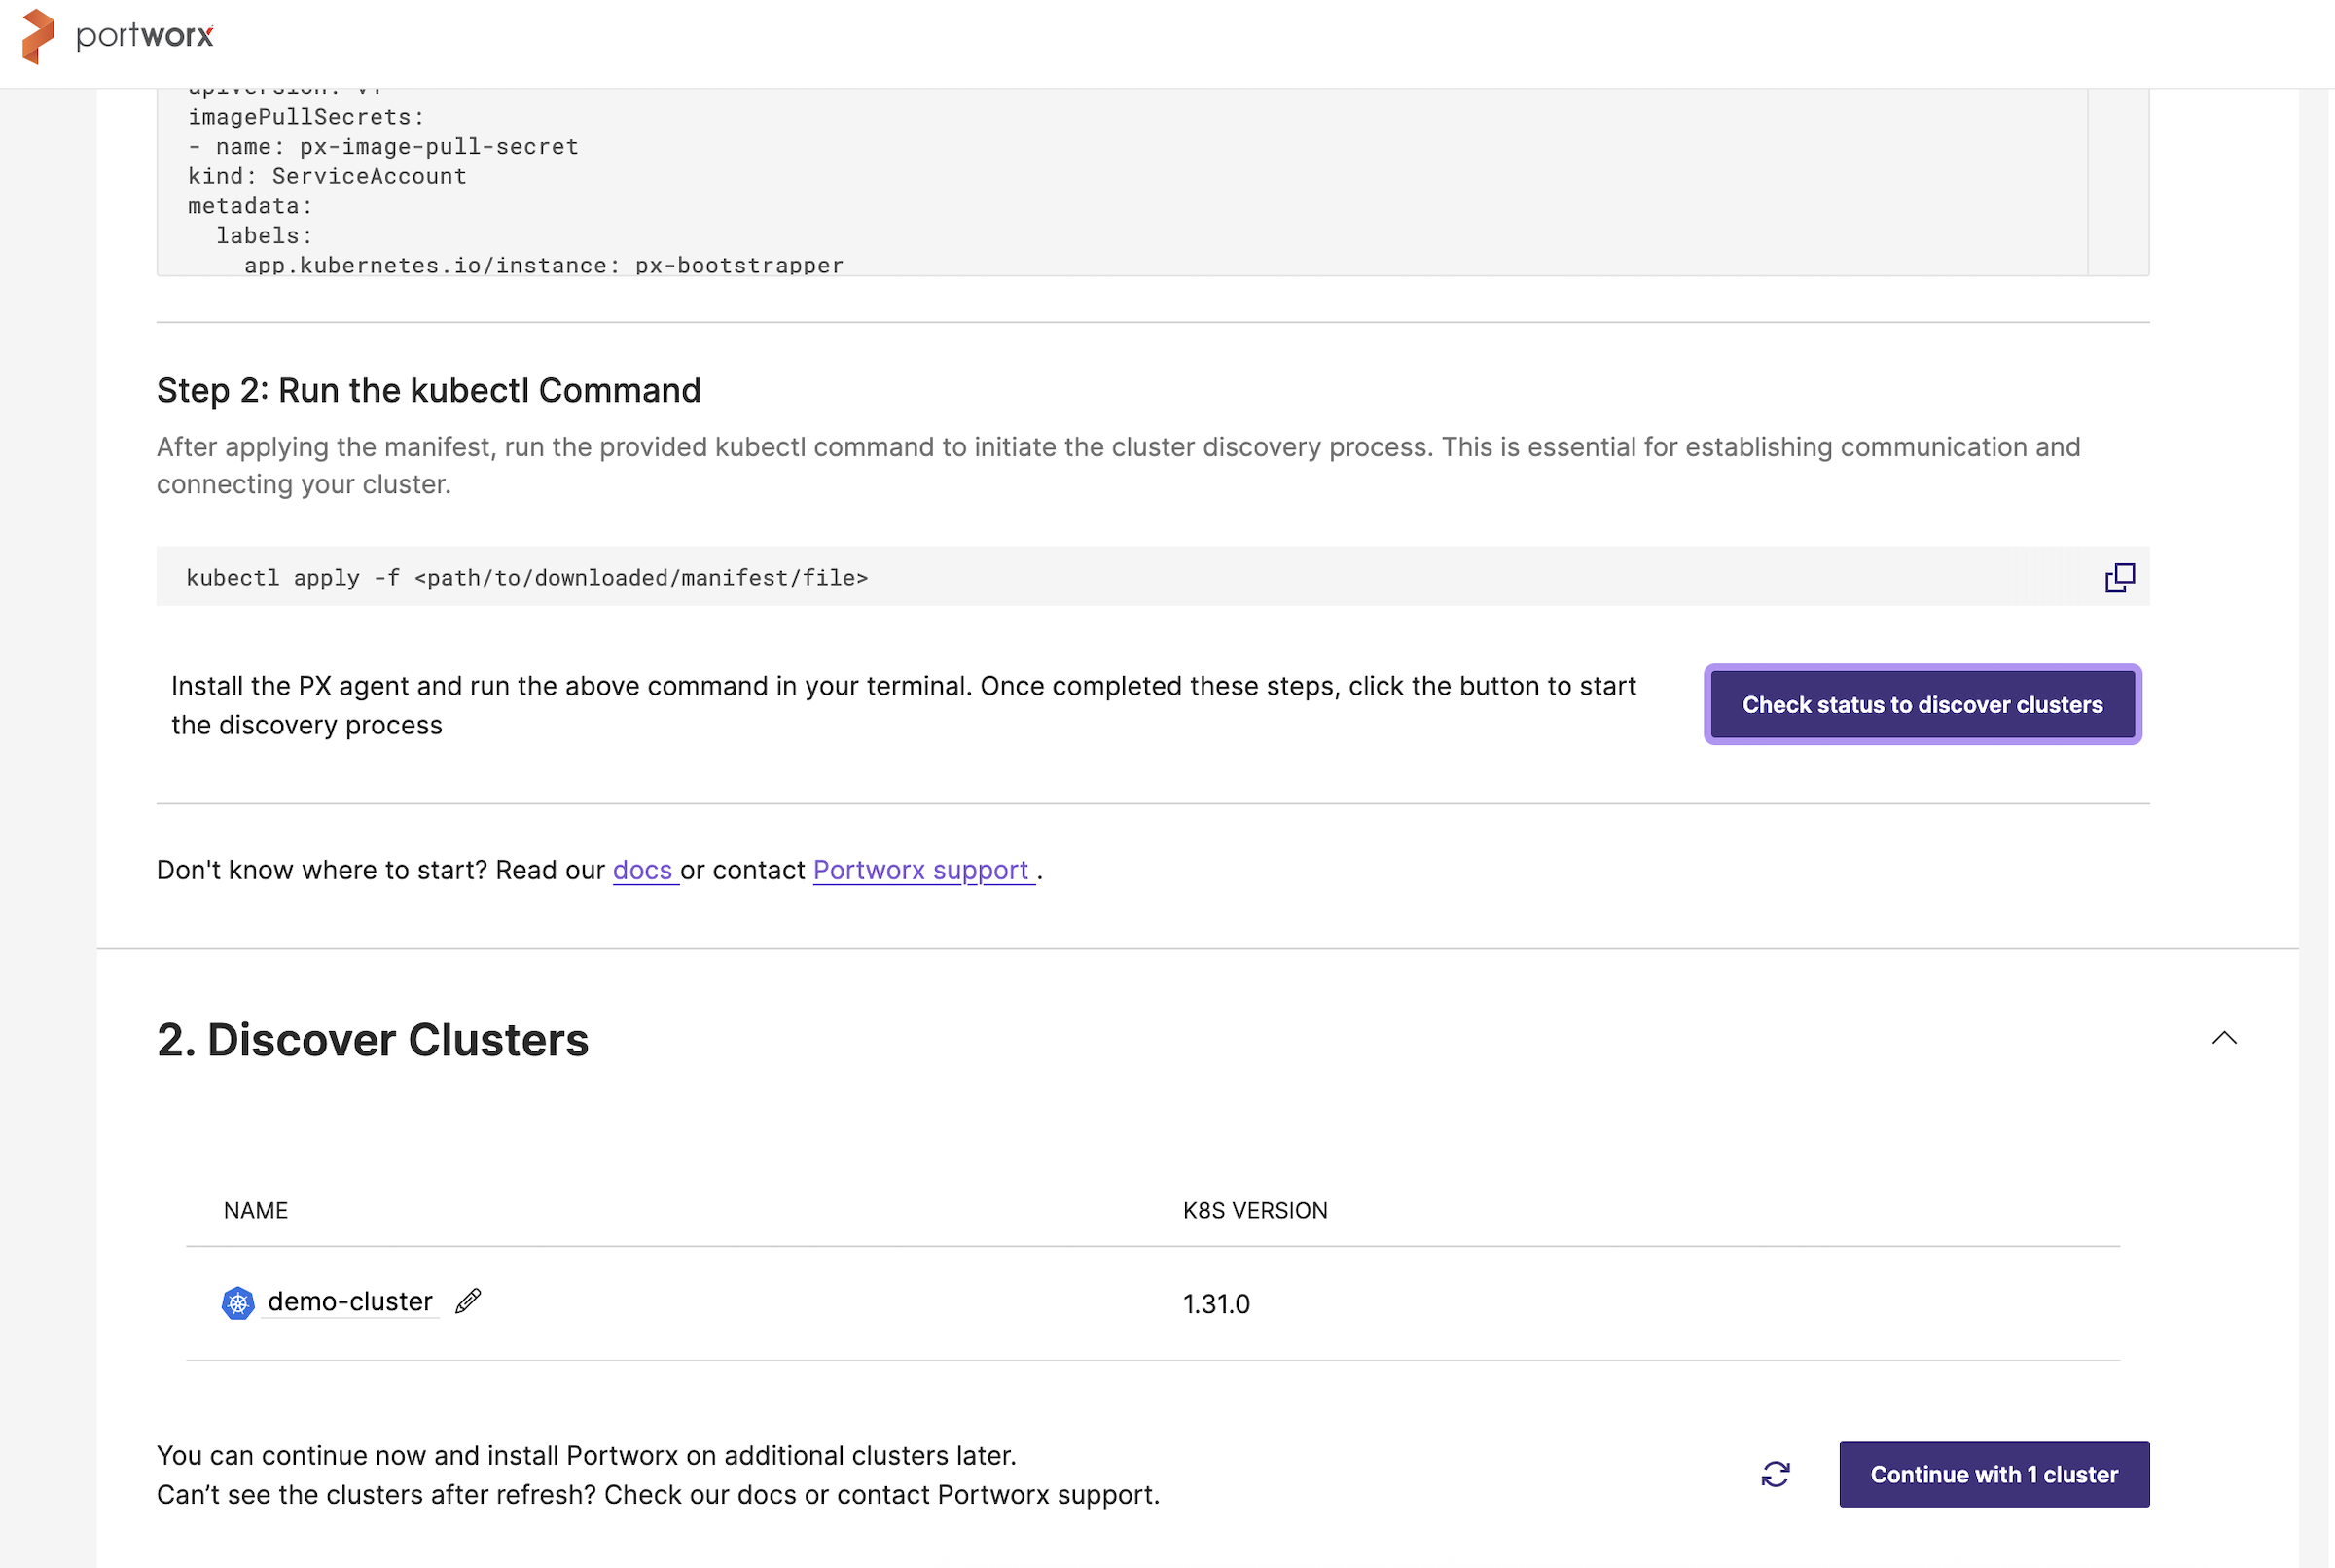Image resolution: width=2335 pixels, height=1568 pixels.
Task: Copy the kubectl apply command
Action: tap(2119, 577)
